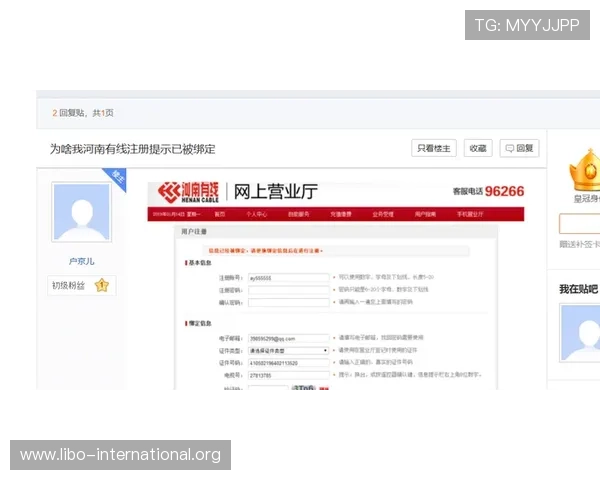Open the 用户指南 navigation item
Screen dimensions: 600x480
click(x=425, y=214)
